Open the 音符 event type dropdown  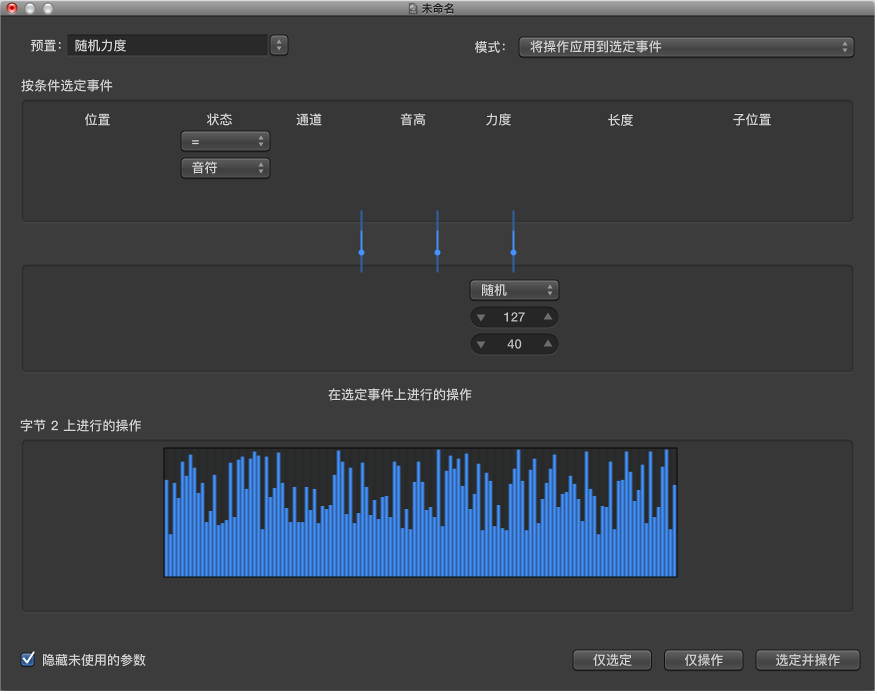(225, 168)
